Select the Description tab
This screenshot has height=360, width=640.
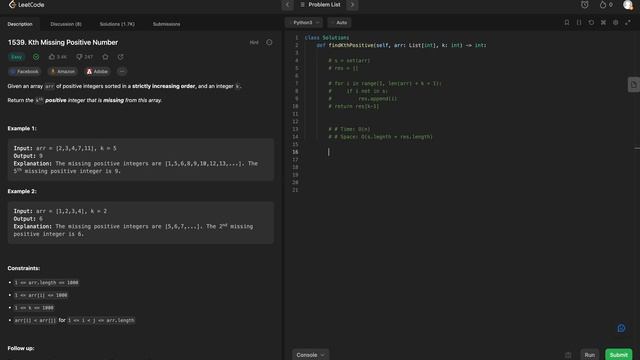[20, 24]
